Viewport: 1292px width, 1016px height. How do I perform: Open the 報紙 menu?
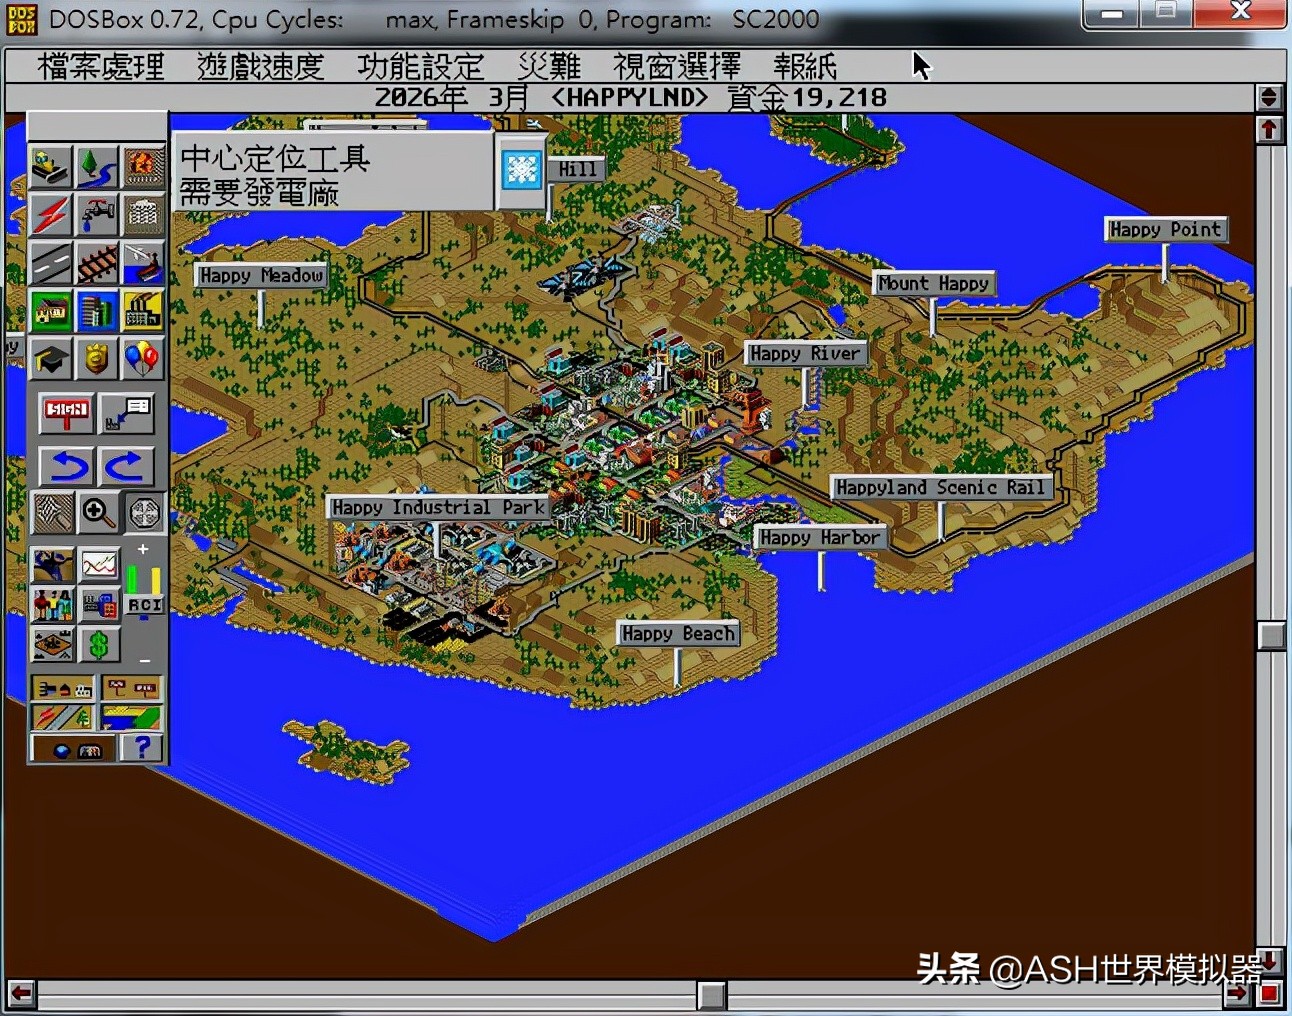point(805,66)
